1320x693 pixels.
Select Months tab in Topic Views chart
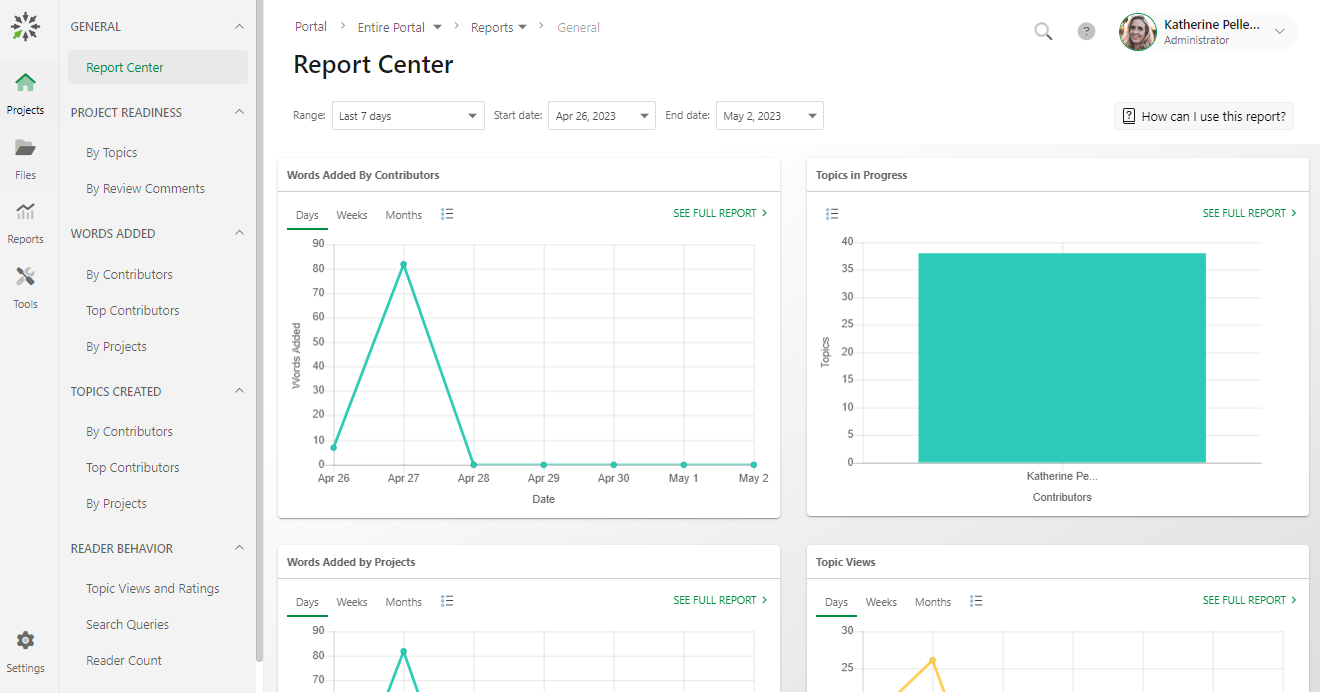pos(932,602)
